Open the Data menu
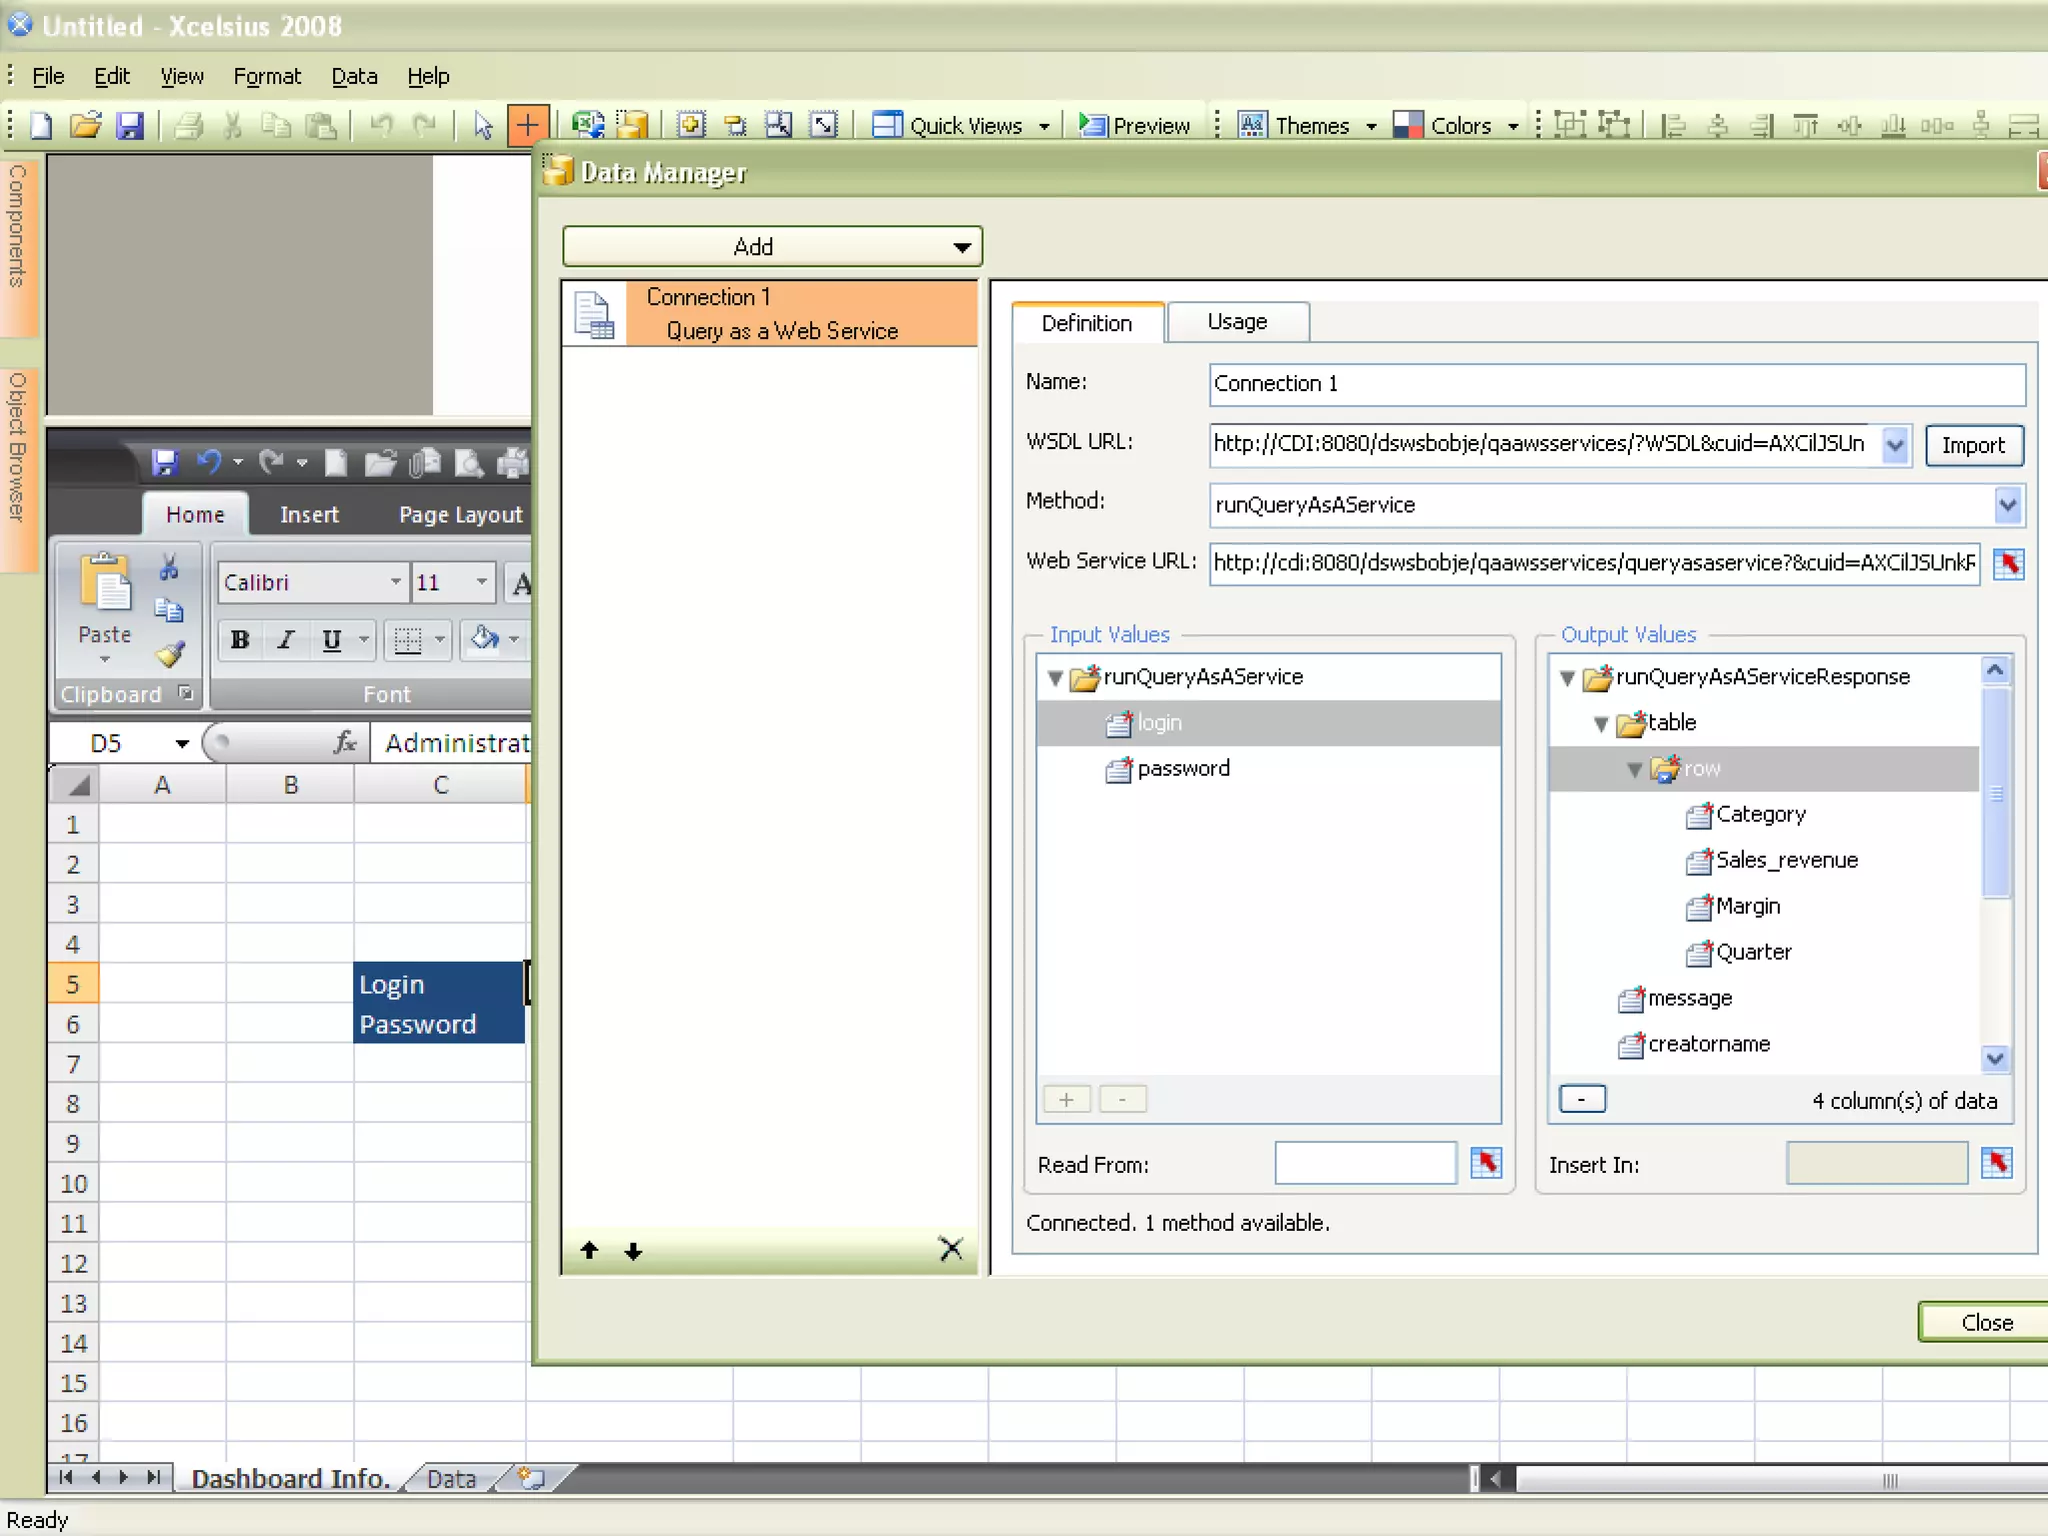The image size is (2048, 1536). tap(354, 76)
